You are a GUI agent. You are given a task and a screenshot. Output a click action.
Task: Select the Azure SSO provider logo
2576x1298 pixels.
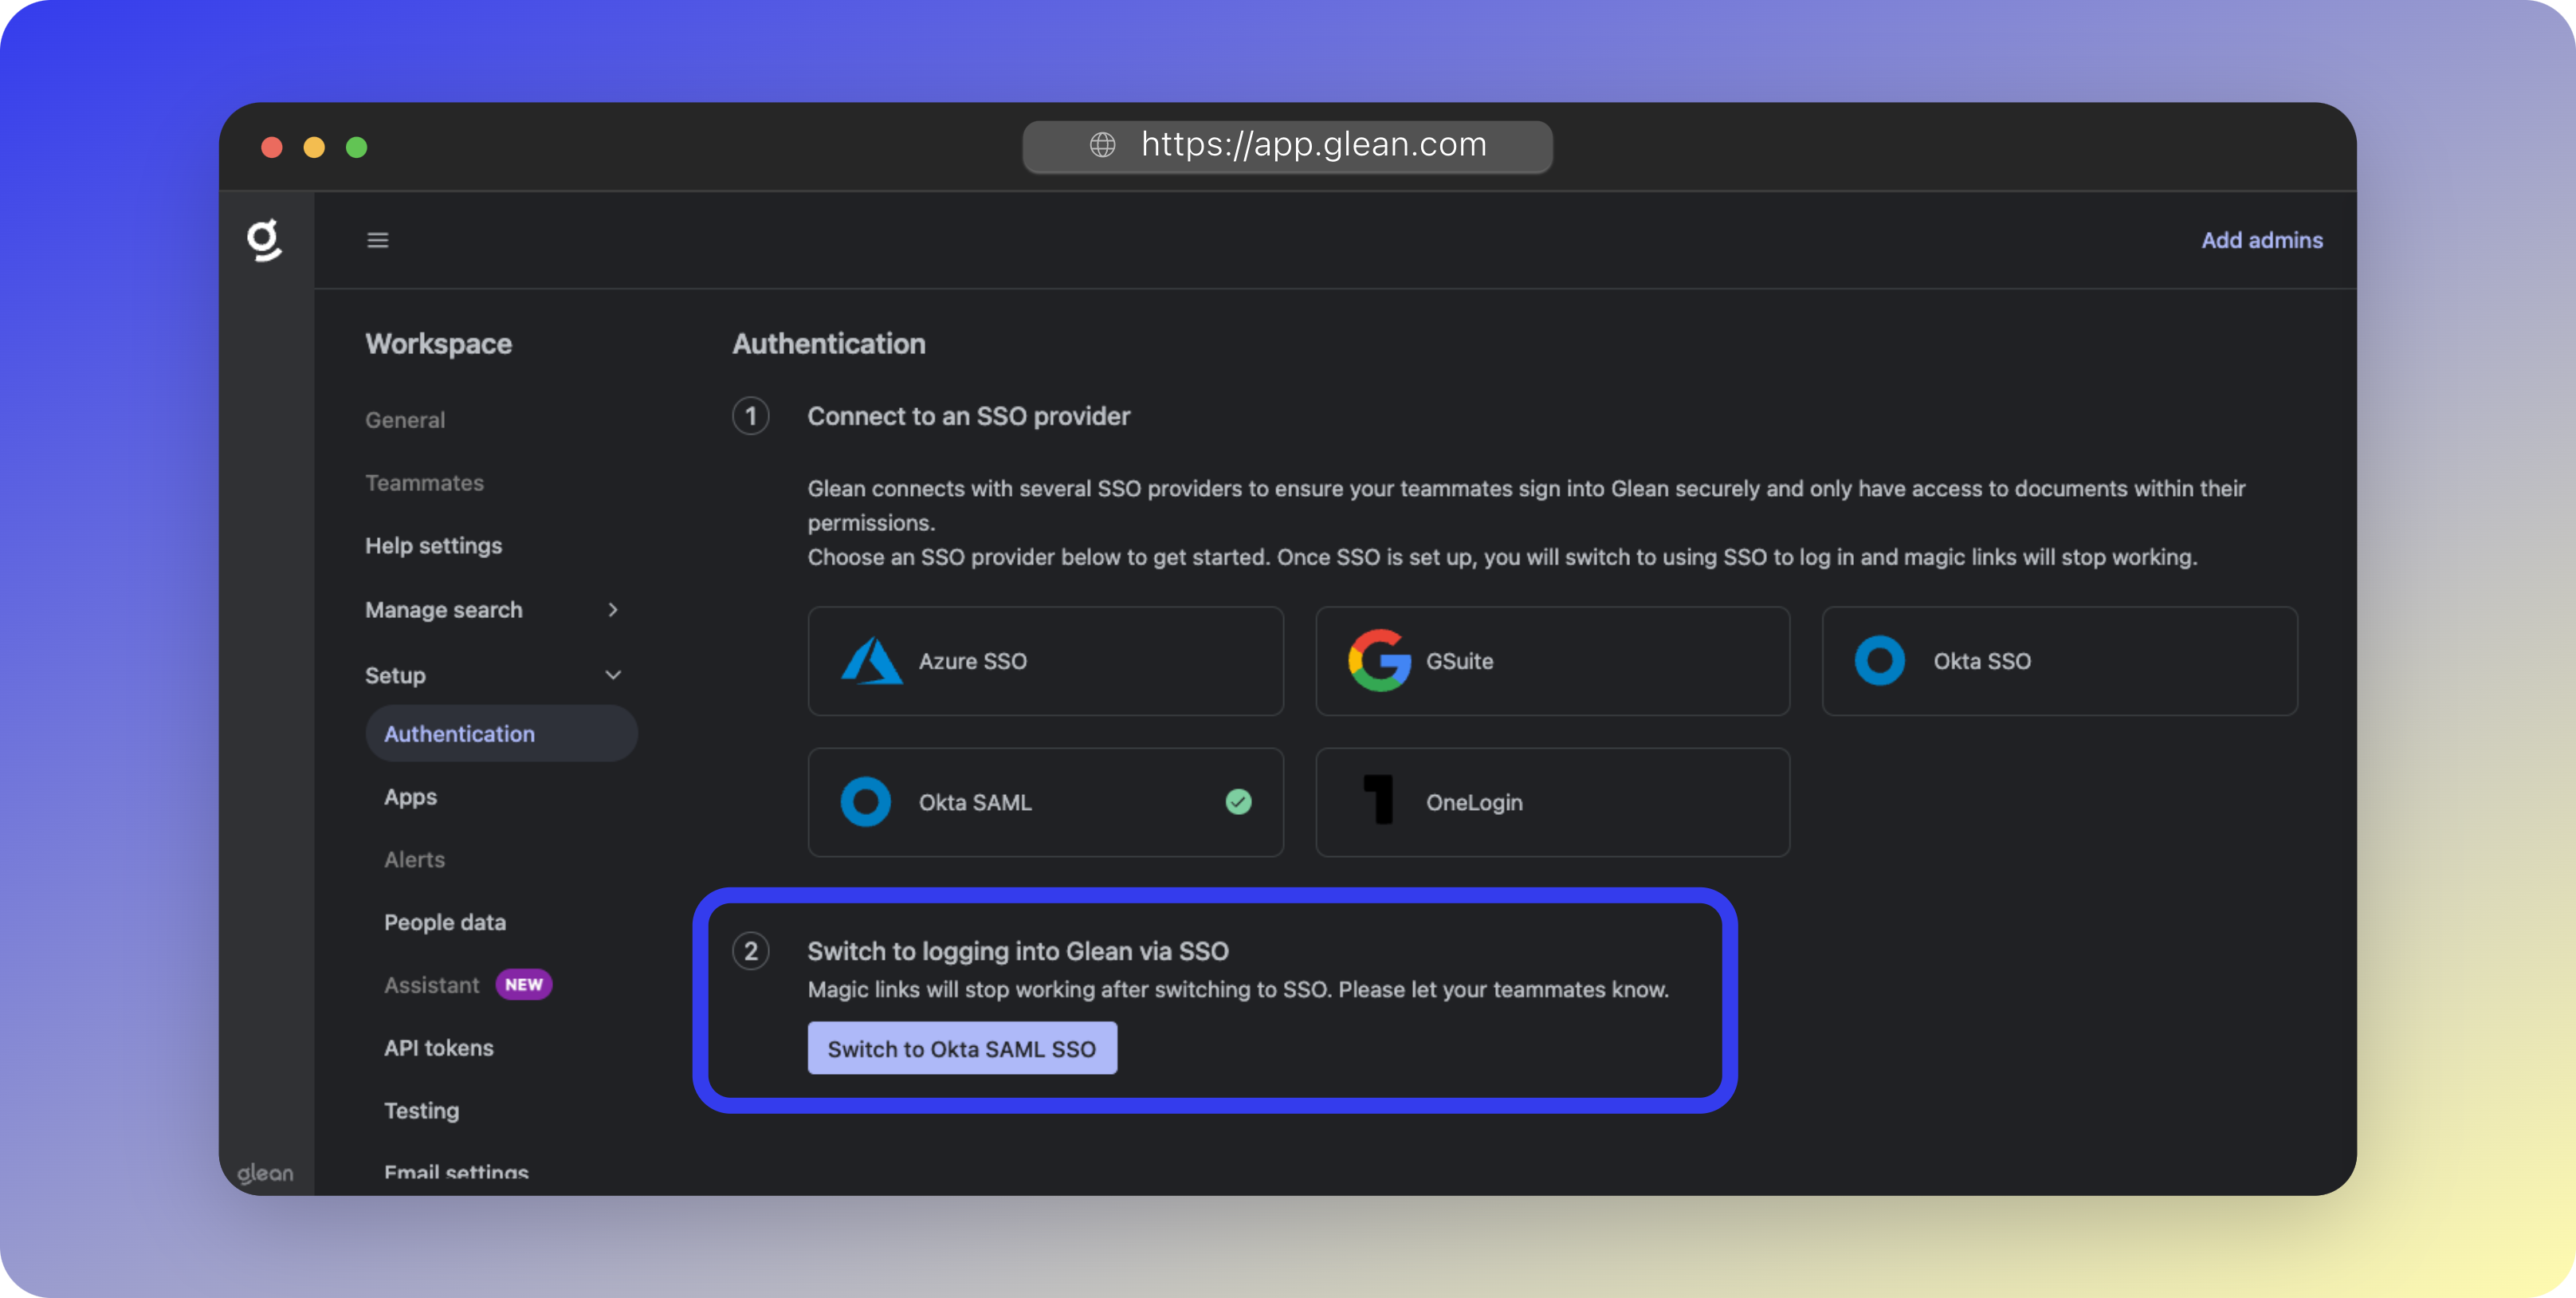[x=871, y=661]
